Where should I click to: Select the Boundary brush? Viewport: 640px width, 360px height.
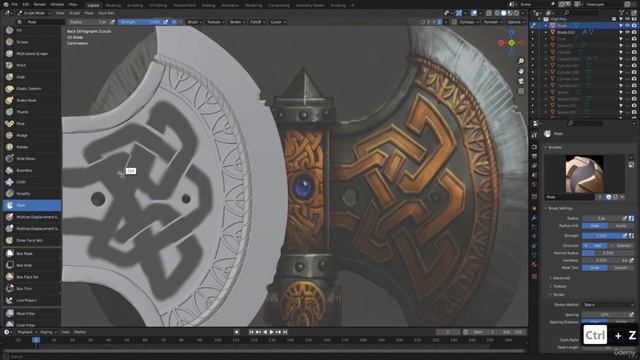(x=32, y=170)
